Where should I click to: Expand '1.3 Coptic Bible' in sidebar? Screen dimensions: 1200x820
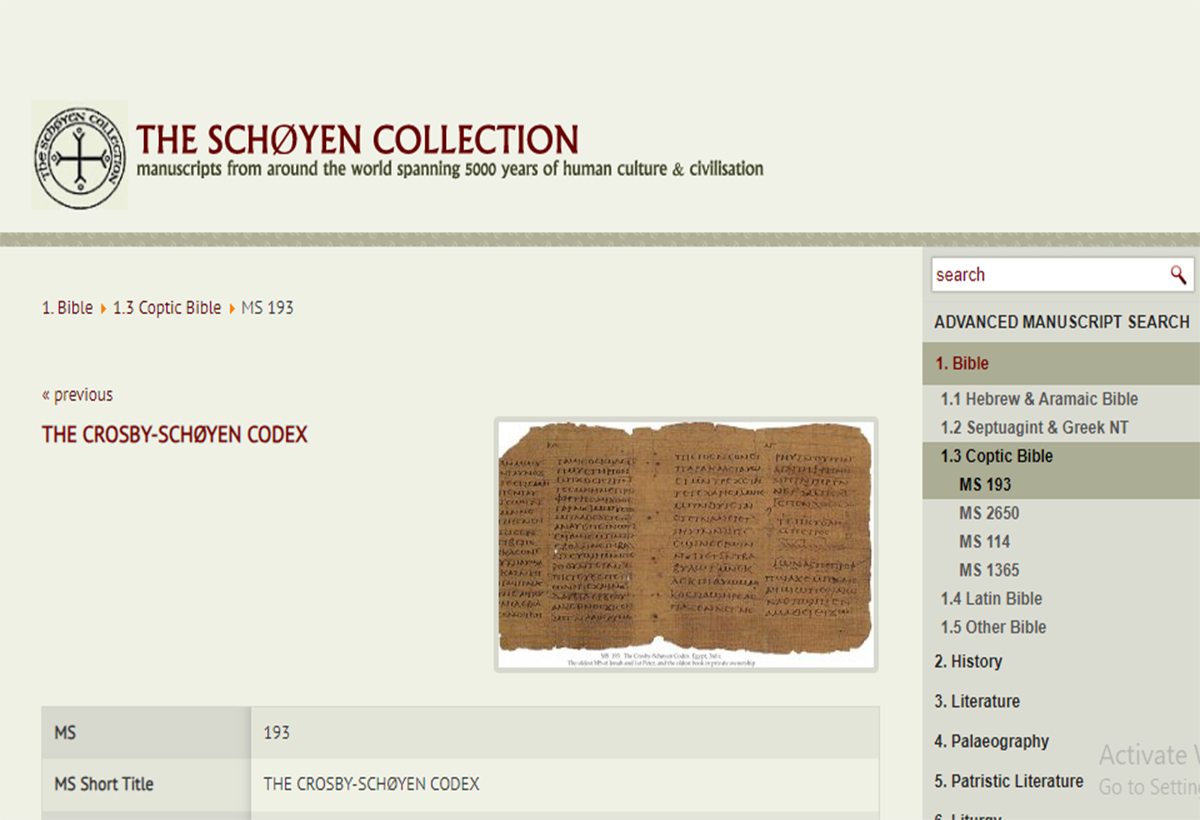[x=996, y=456]
